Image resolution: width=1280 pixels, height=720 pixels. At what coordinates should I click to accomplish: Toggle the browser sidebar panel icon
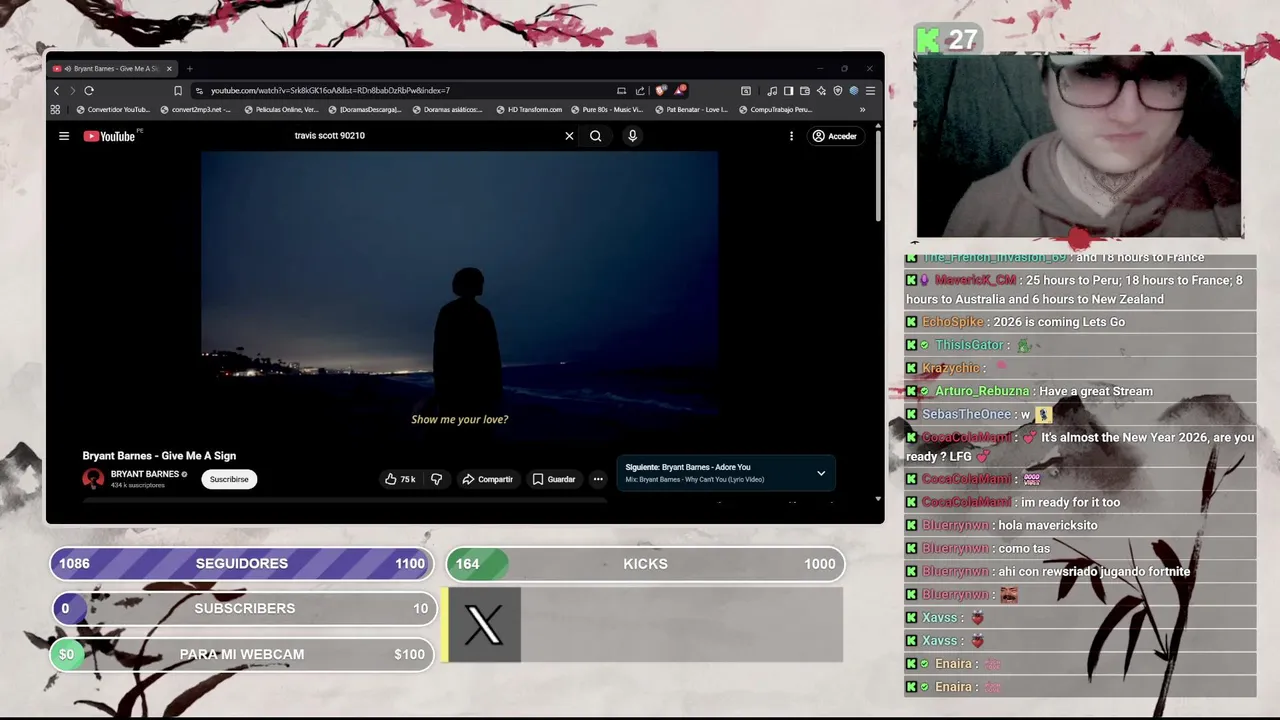coord(788,90)
